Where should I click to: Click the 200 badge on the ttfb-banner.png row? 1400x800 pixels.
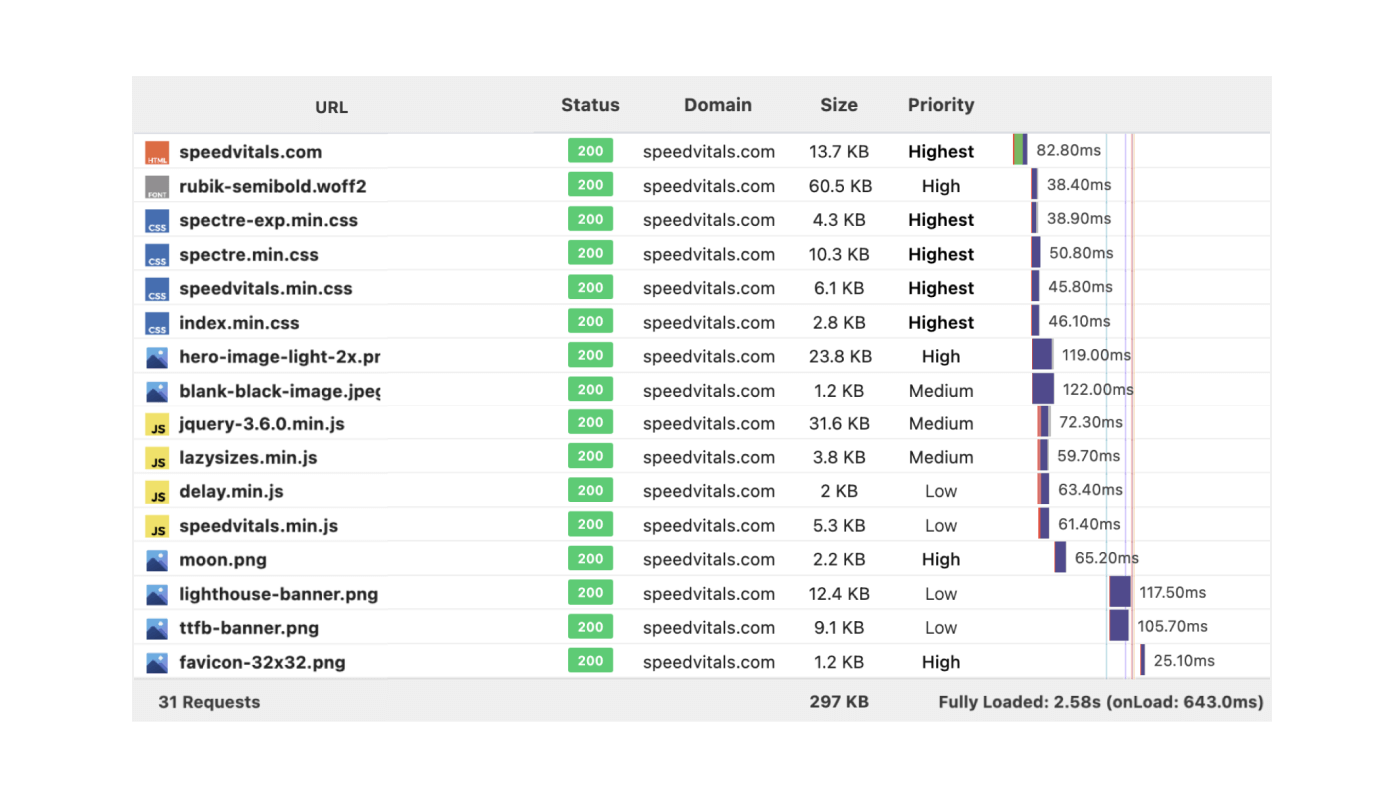click(590, 627)
